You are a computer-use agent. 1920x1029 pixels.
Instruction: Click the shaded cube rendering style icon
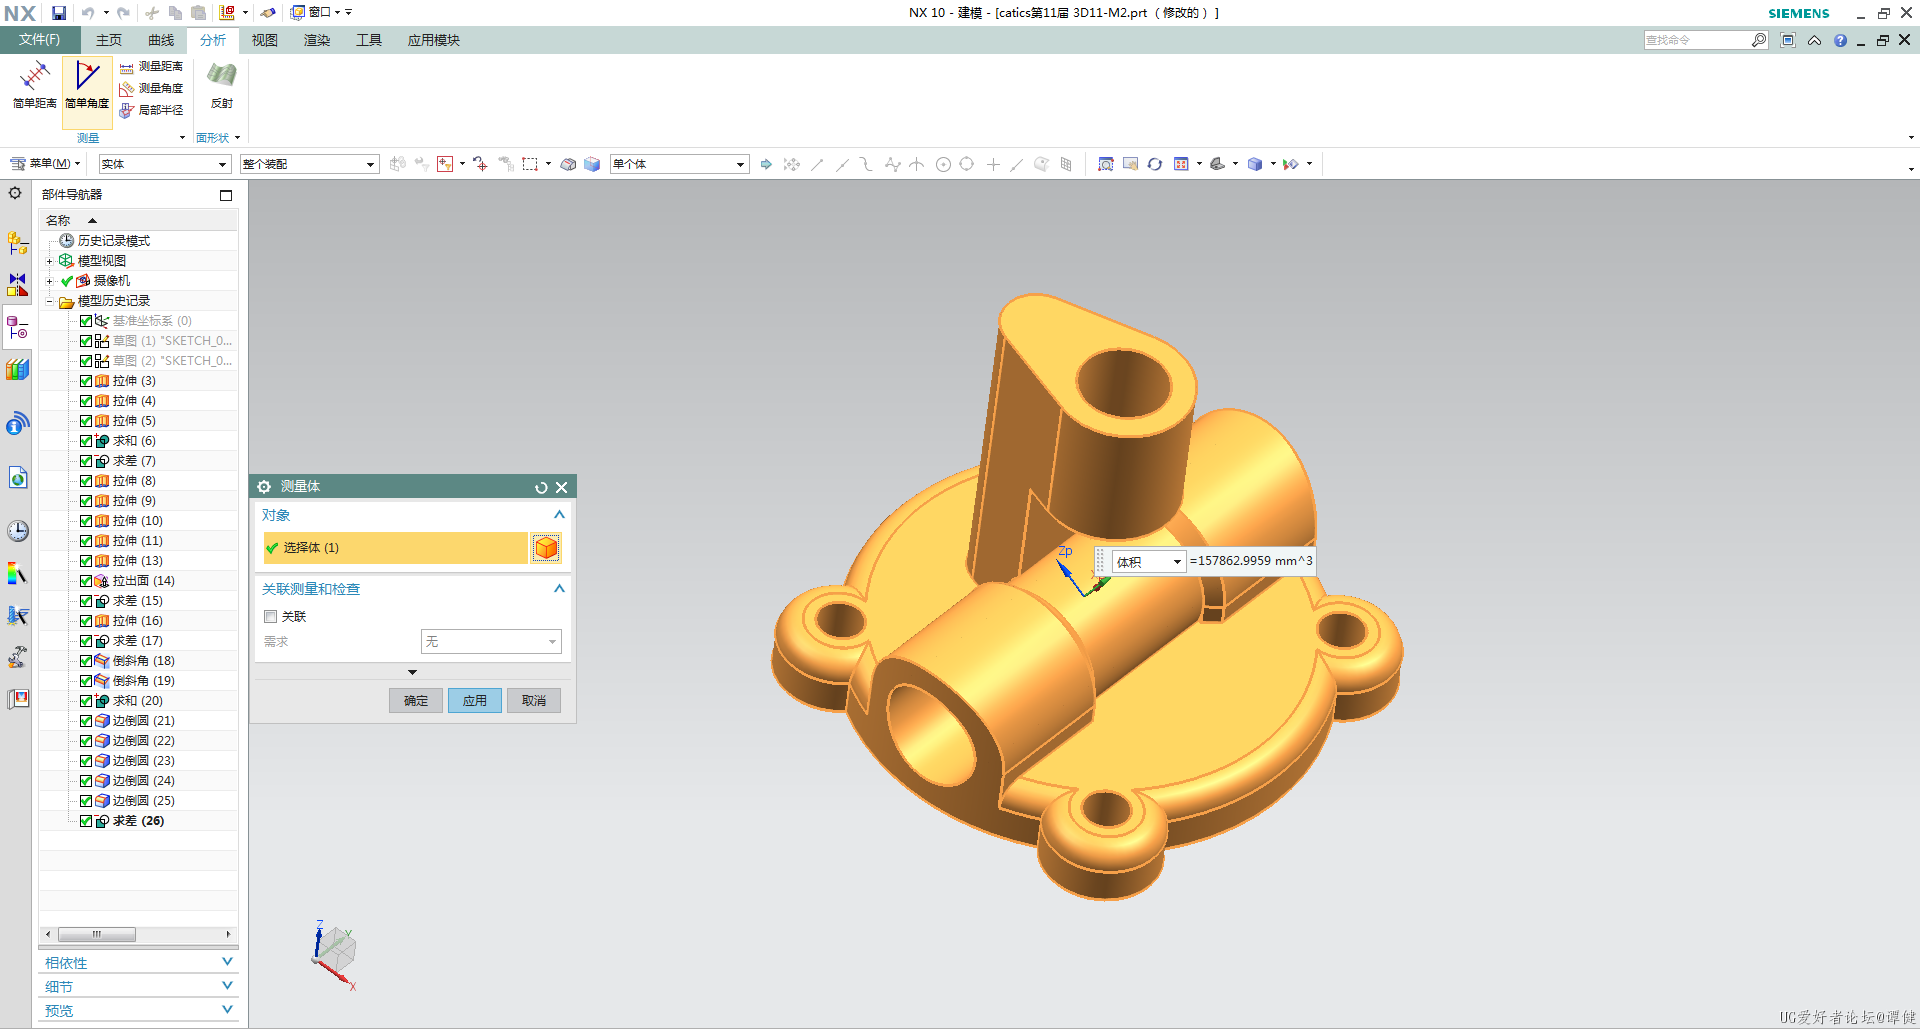tap(1255, 164)
